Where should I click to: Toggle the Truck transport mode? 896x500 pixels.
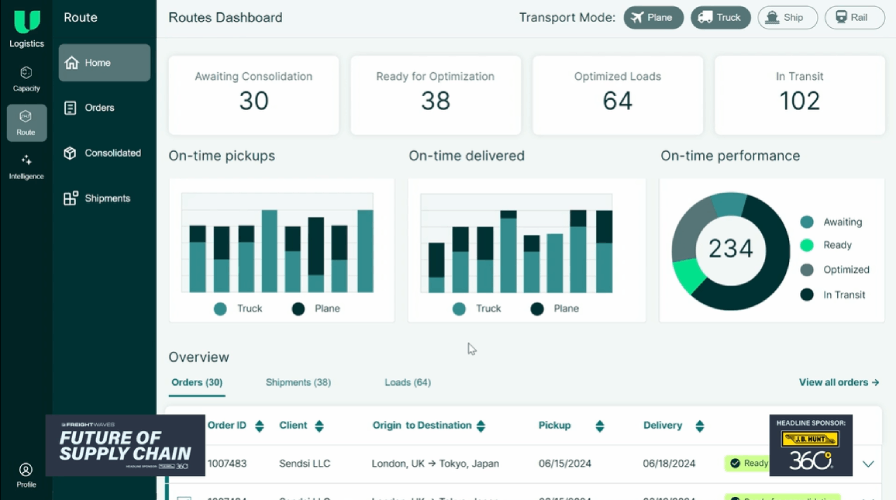tap(720, 17)
